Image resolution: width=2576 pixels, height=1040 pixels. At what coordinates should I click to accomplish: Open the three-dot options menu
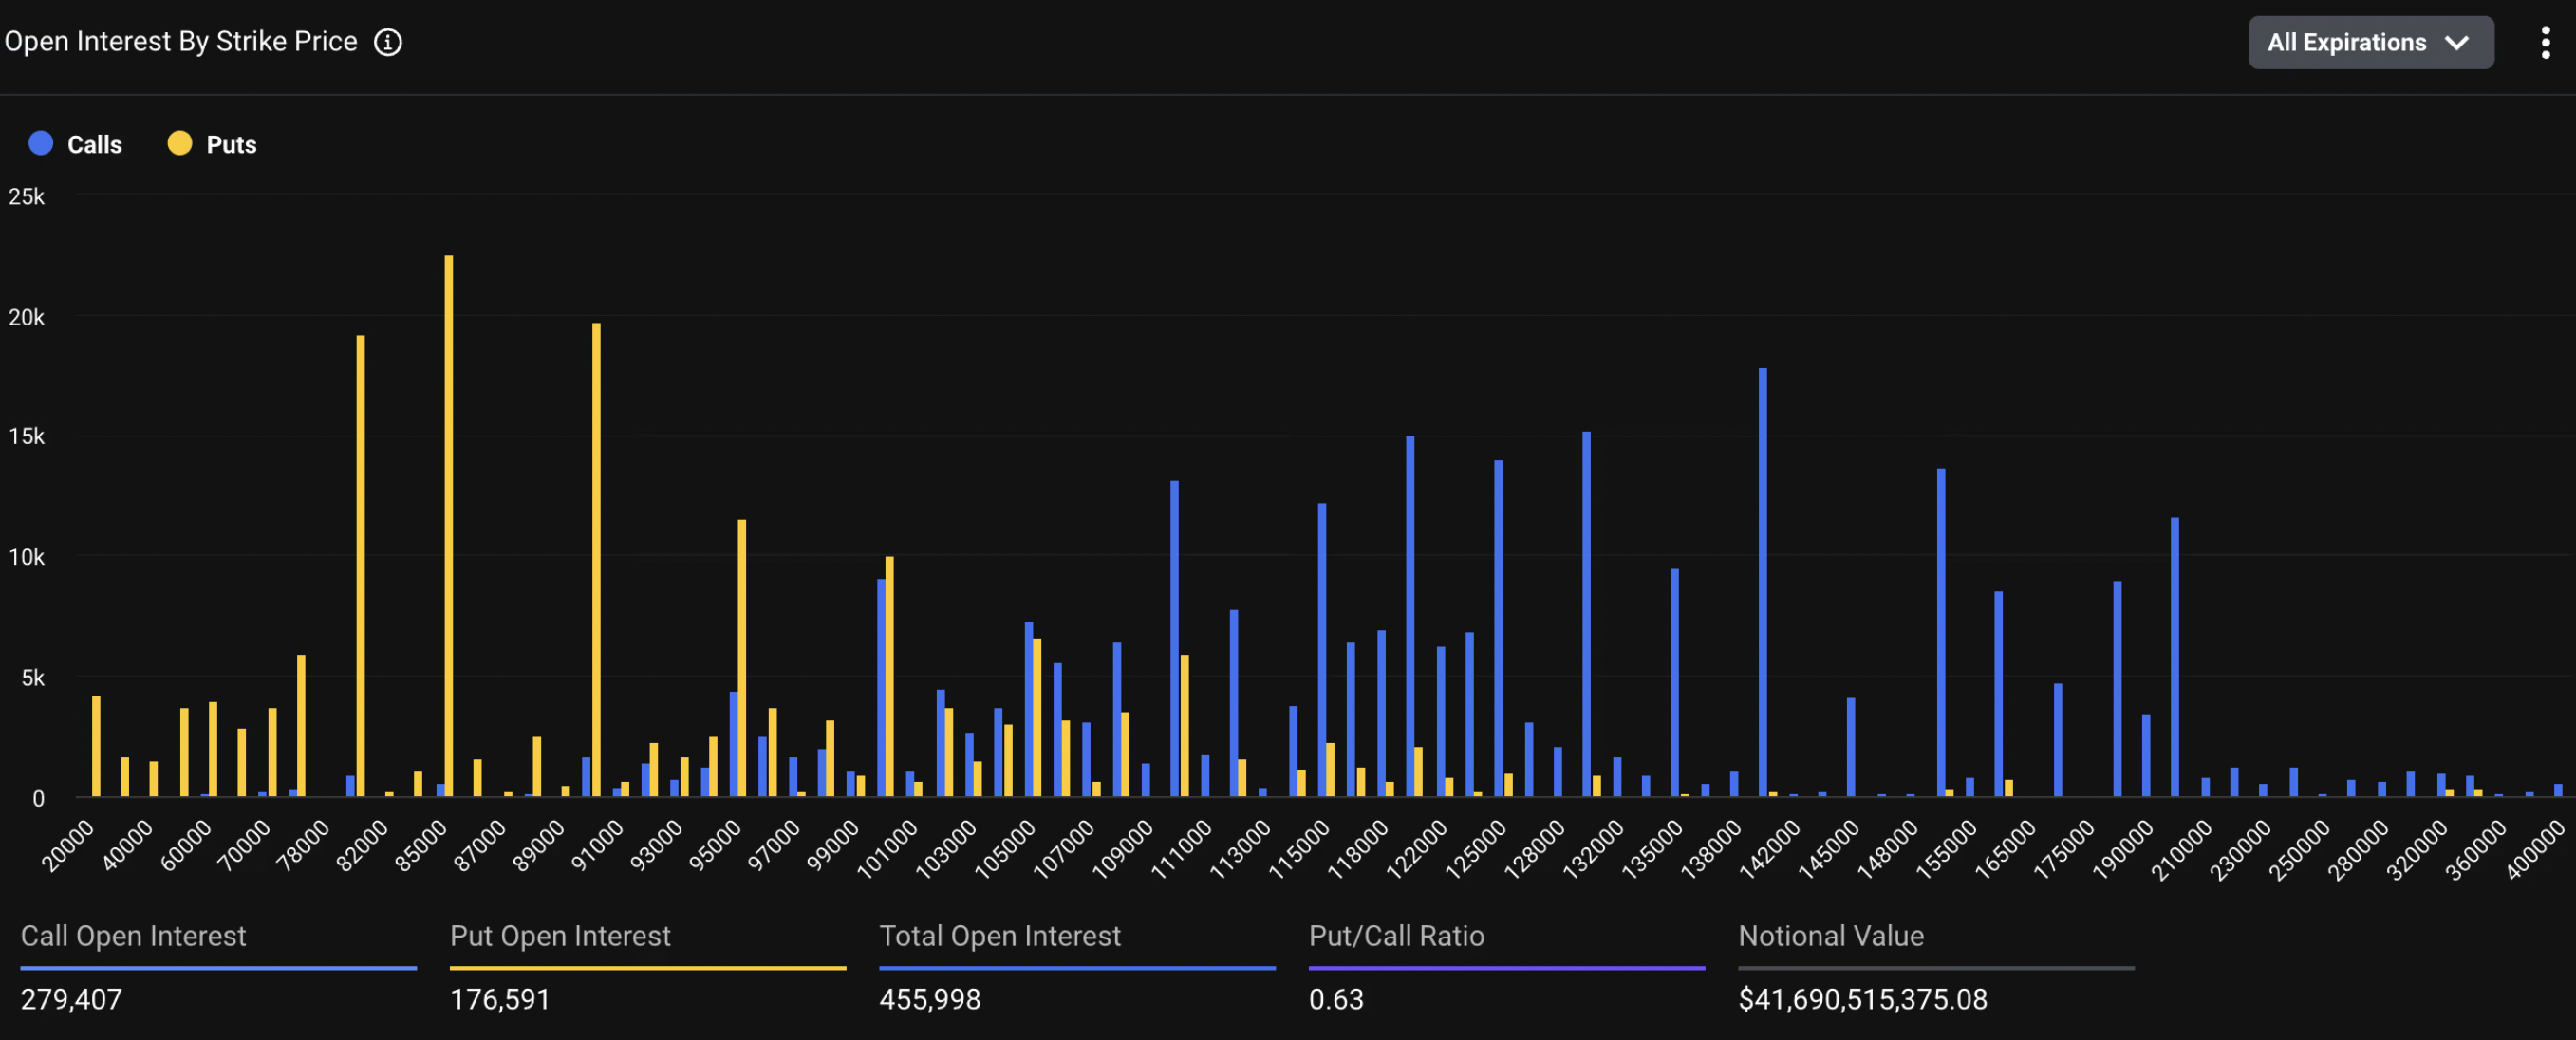[x=2544, y=42]
